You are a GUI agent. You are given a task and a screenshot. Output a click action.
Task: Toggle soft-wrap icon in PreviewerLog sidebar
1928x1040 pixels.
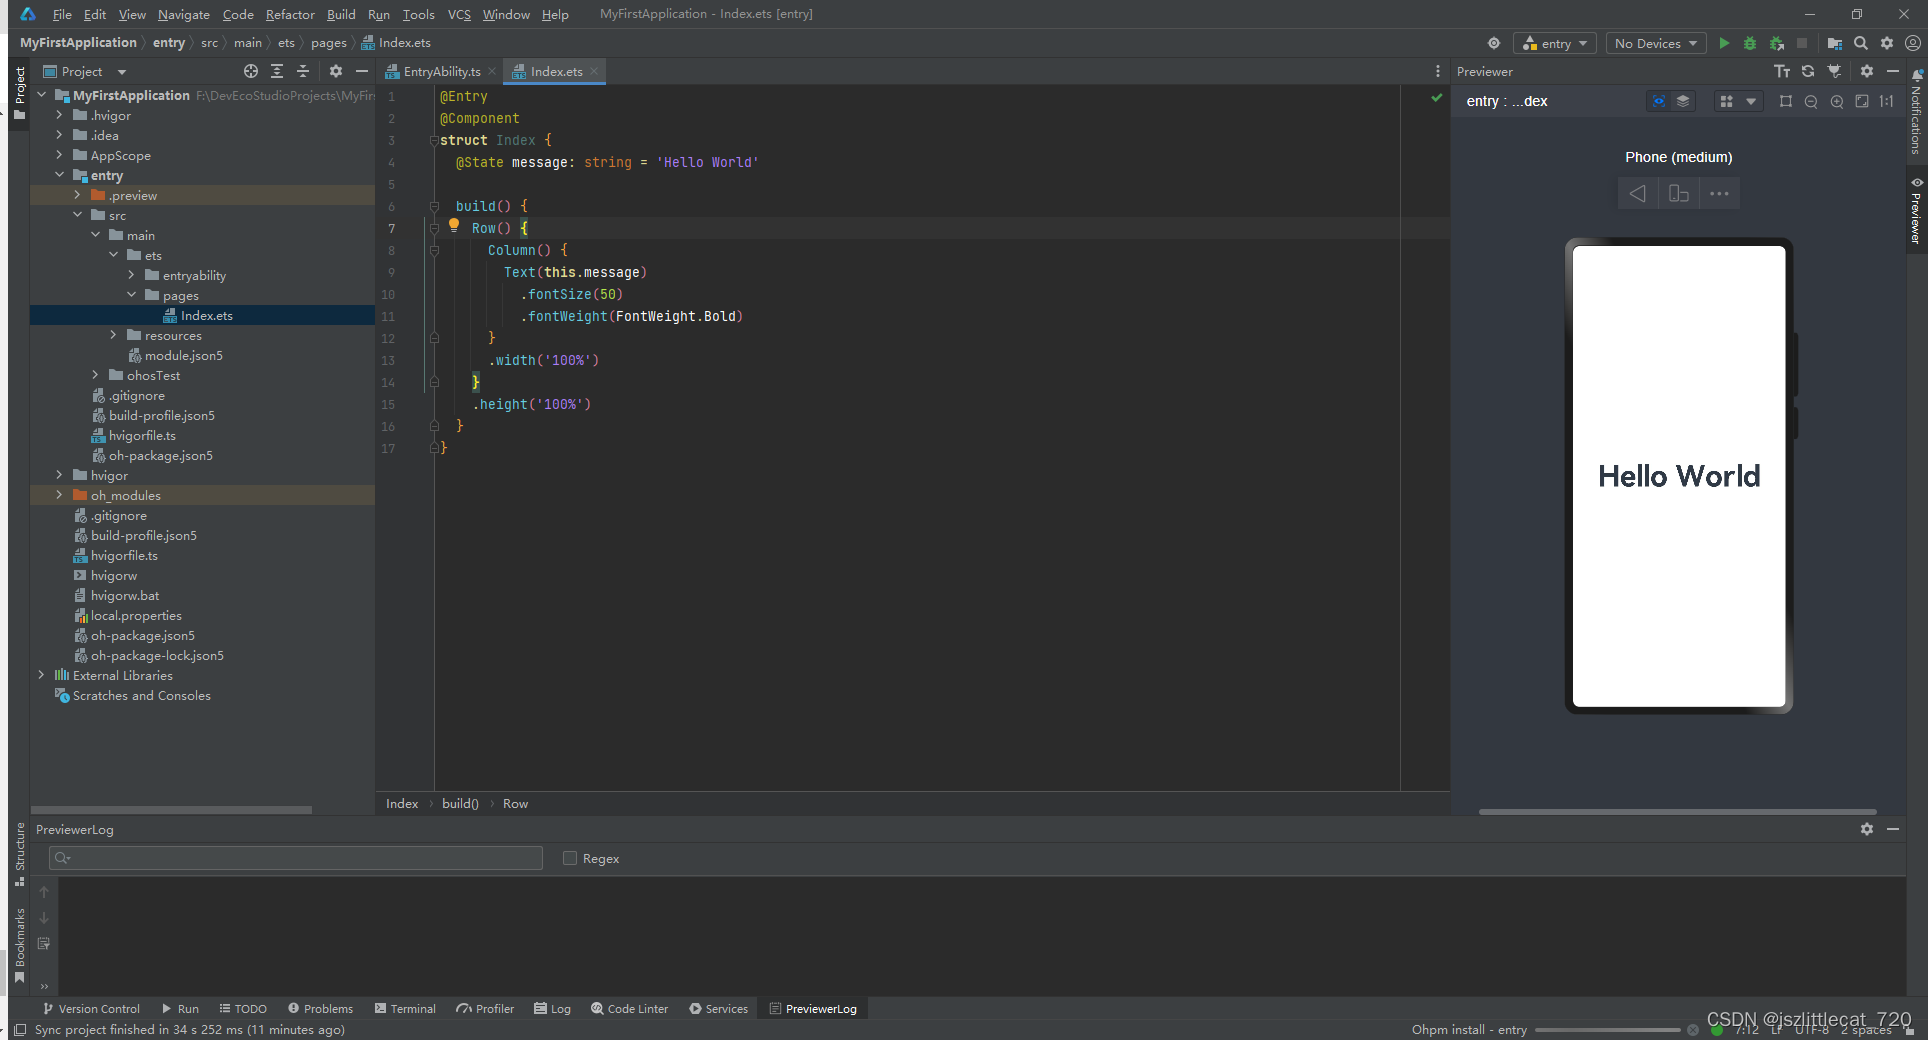(44, 944)
